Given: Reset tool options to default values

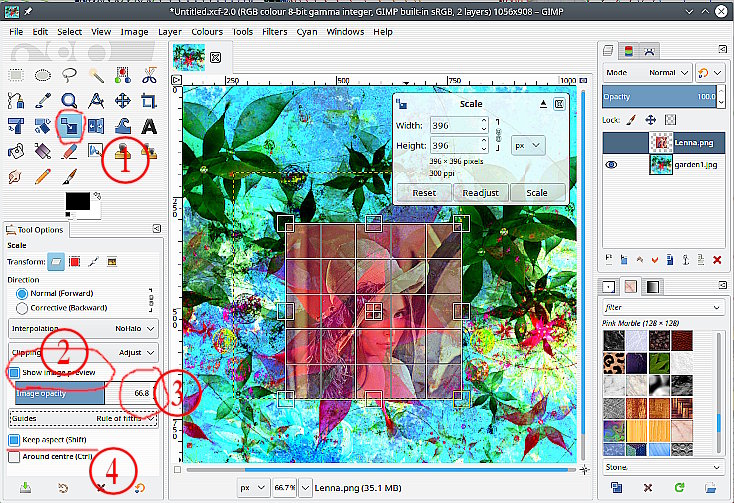Looking at the screenshot, I should coord(139,488).
